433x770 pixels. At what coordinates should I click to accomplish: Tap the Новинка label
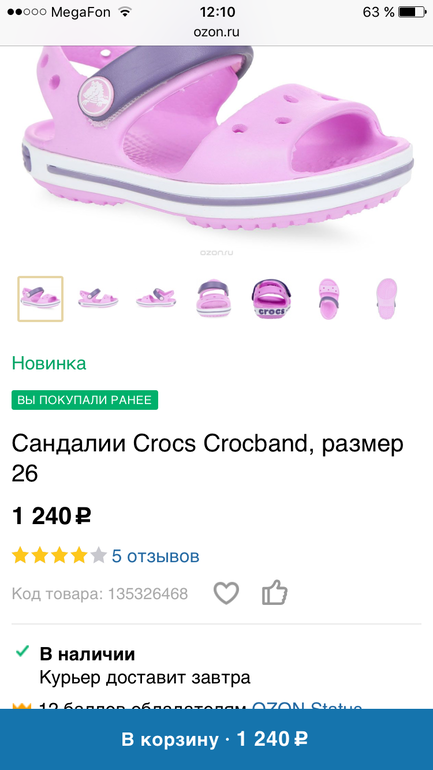(x=49, y=363)
